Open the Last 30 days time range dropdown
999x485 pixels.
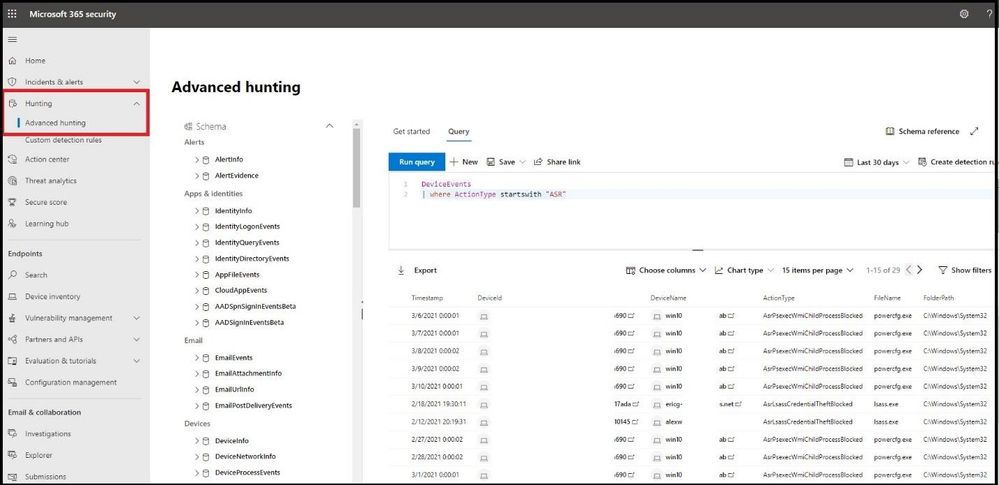click(877, 163)
